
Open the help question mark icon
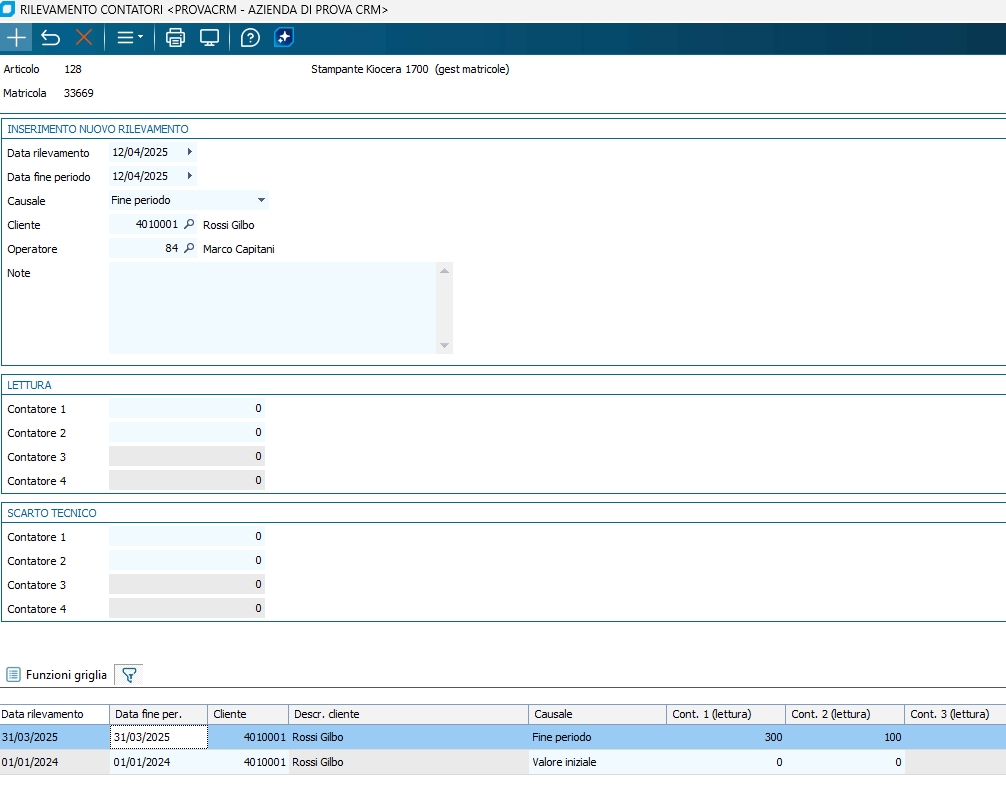point(250,38)
